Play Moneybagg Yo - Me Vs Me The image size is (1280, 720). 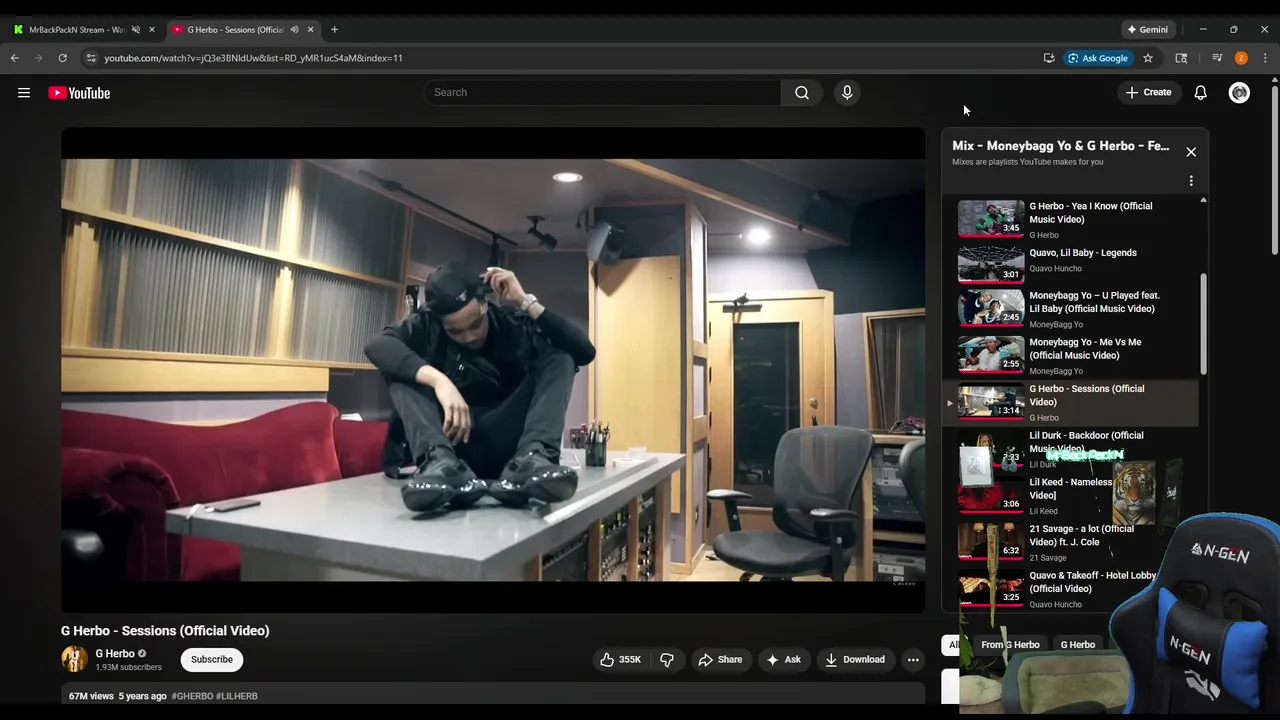point(1070,355)
